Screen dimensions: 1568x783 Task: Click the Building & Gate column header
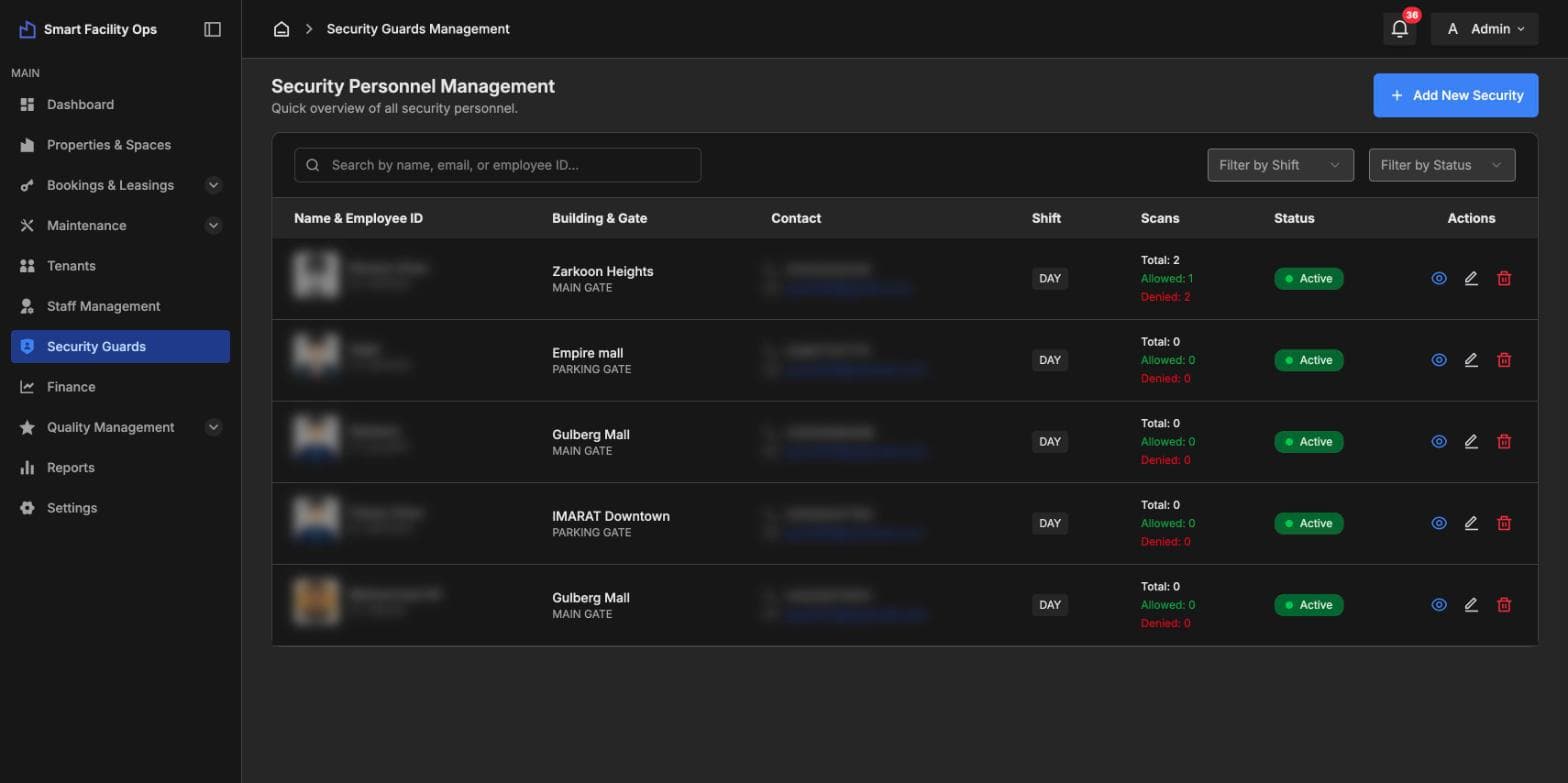pos(599,218)
